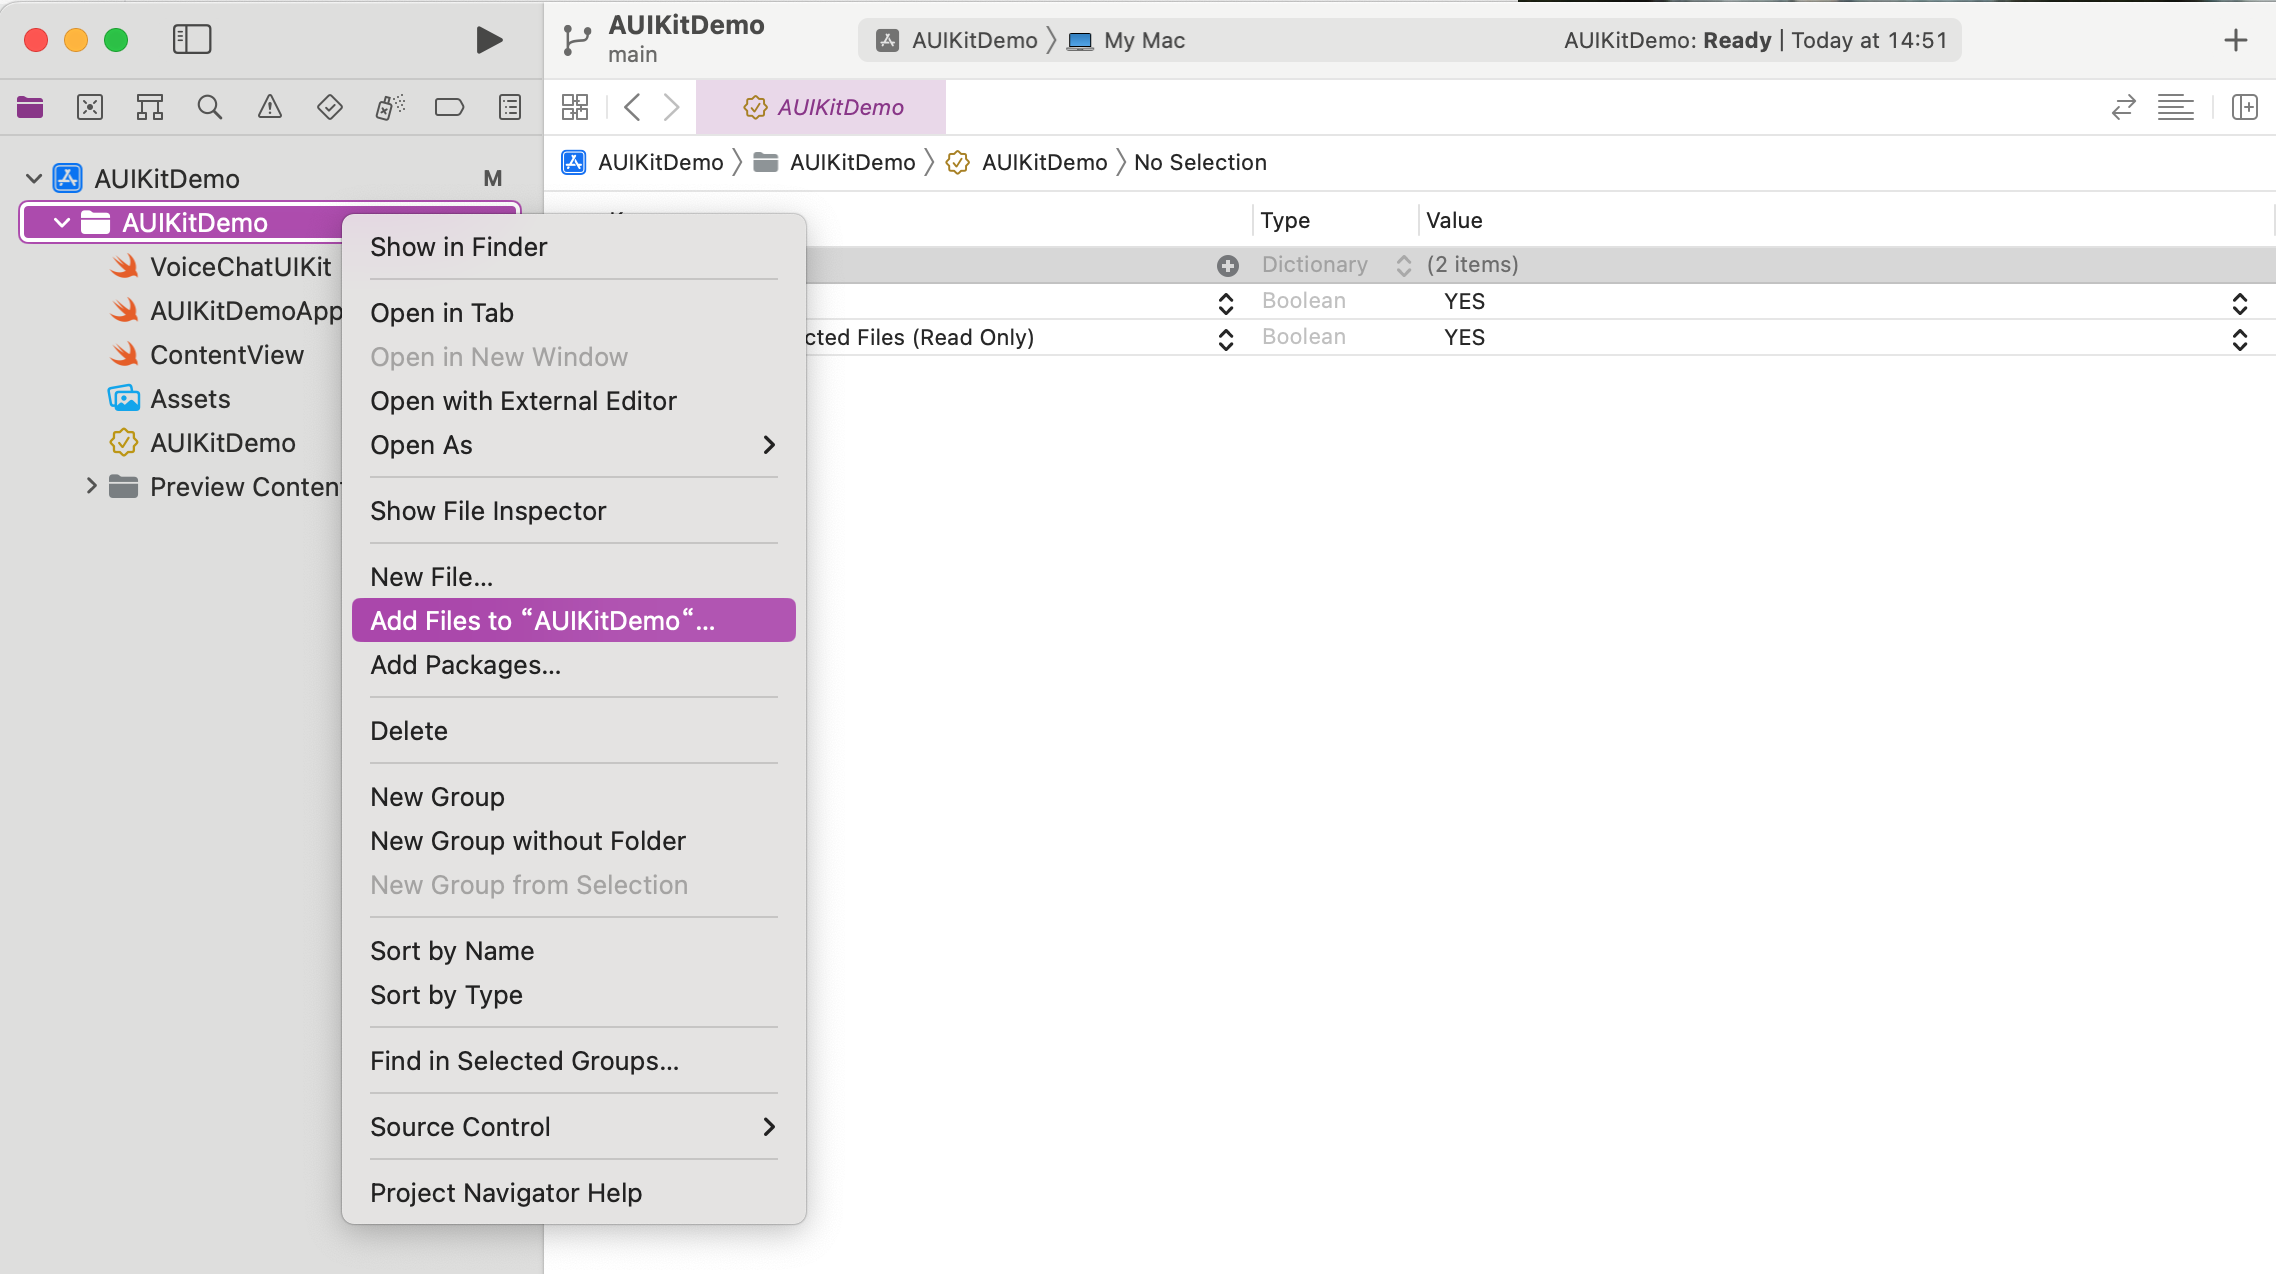Select the AUIKitDemo editor tab

coord(821,107)
